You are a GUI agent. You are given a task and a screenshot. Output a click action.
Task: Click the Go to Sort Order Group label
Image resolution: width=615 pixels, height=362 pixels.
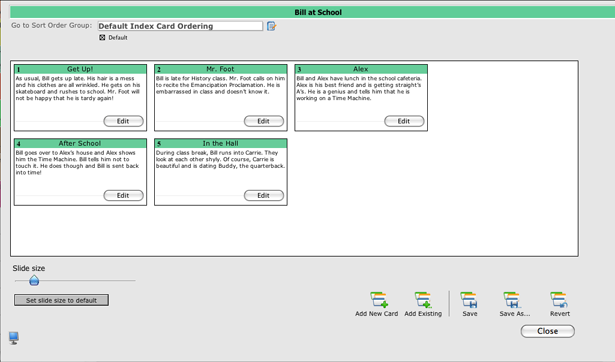51,25
